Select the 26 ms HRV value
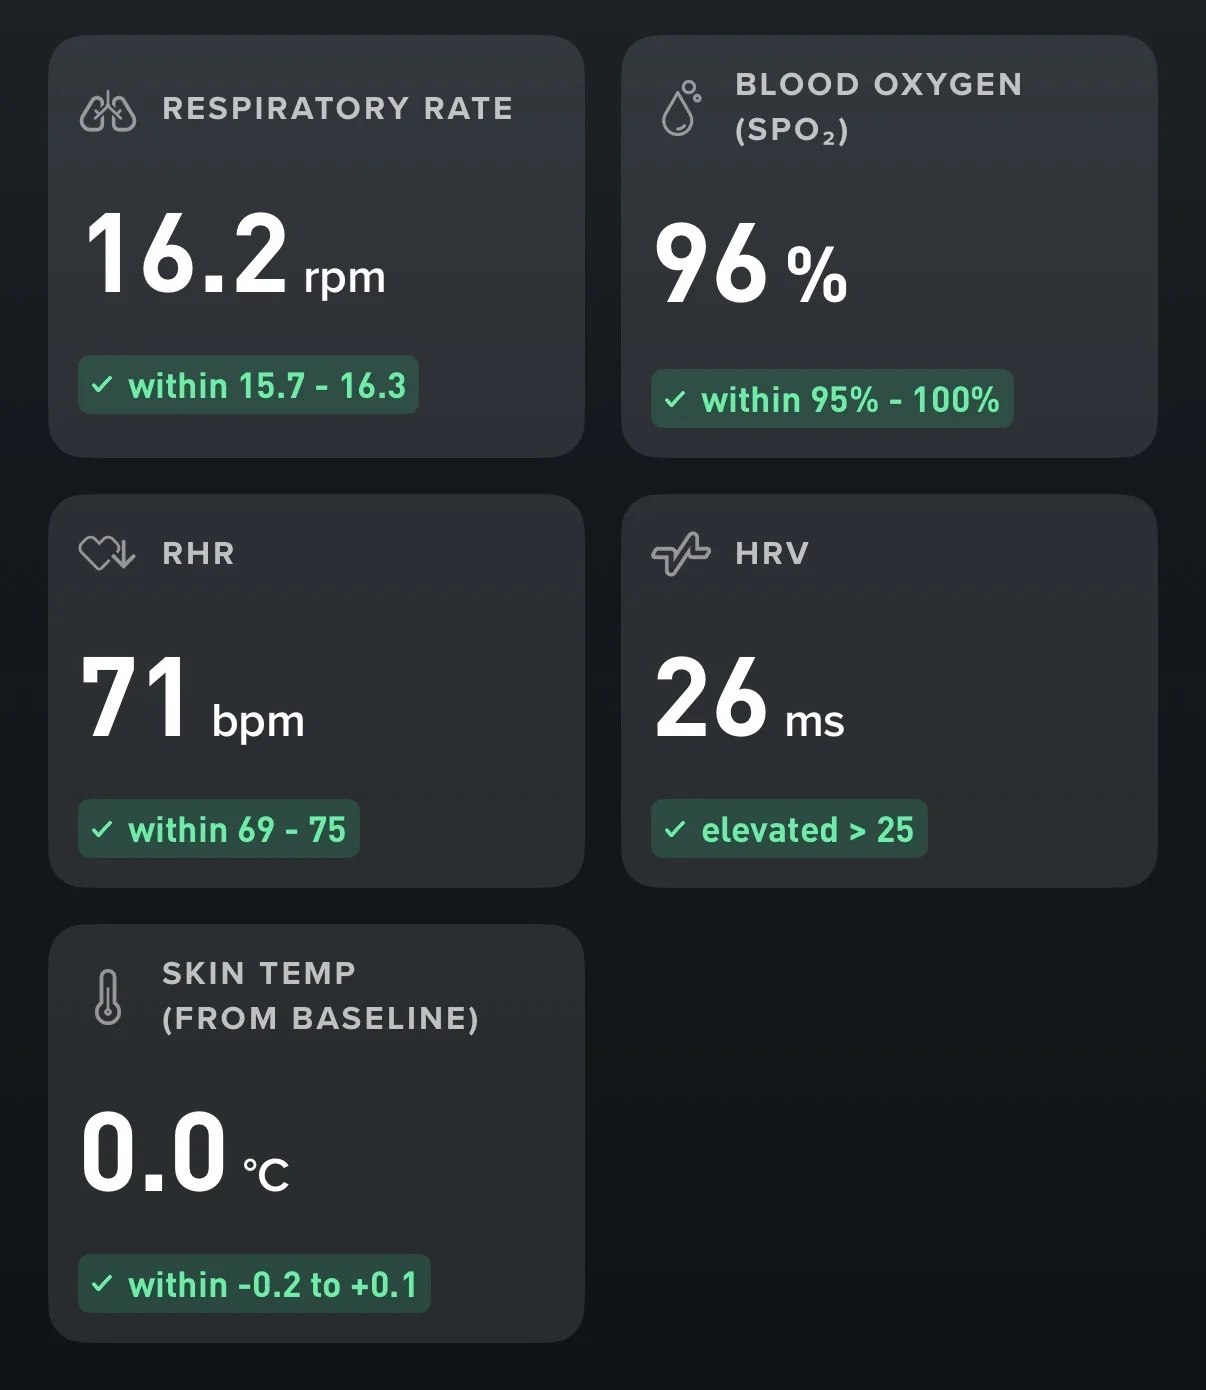The width and height of the screenshot is (1206, 1390). click(750, 699)
